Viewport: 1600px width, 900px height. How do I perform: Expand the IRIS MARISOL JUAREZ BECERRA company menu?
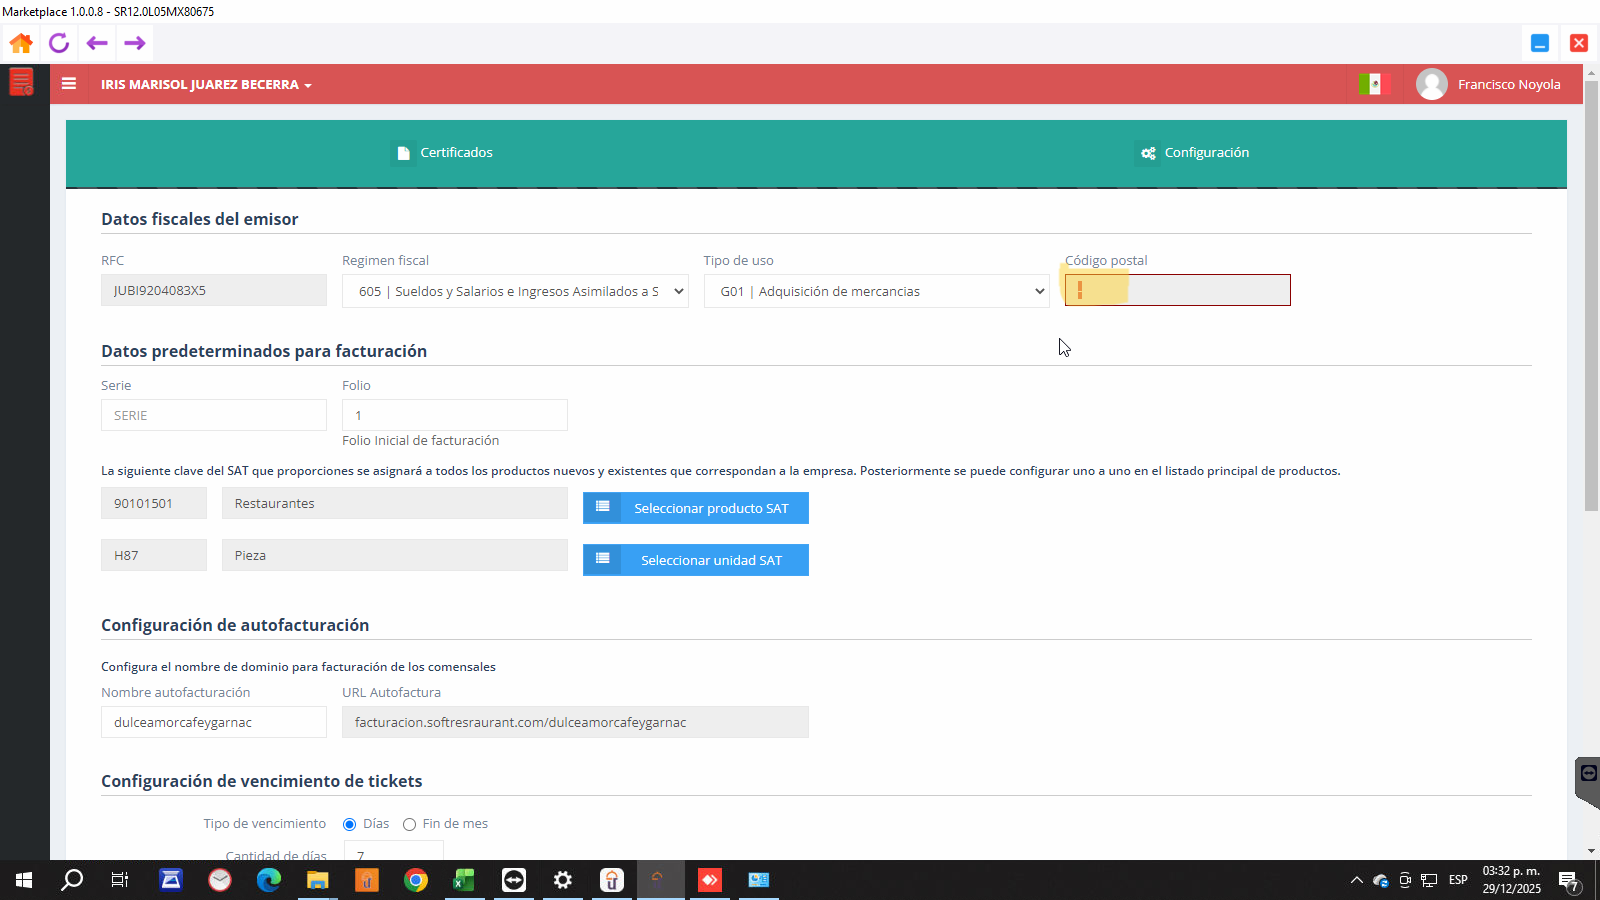tap(206, 85)
